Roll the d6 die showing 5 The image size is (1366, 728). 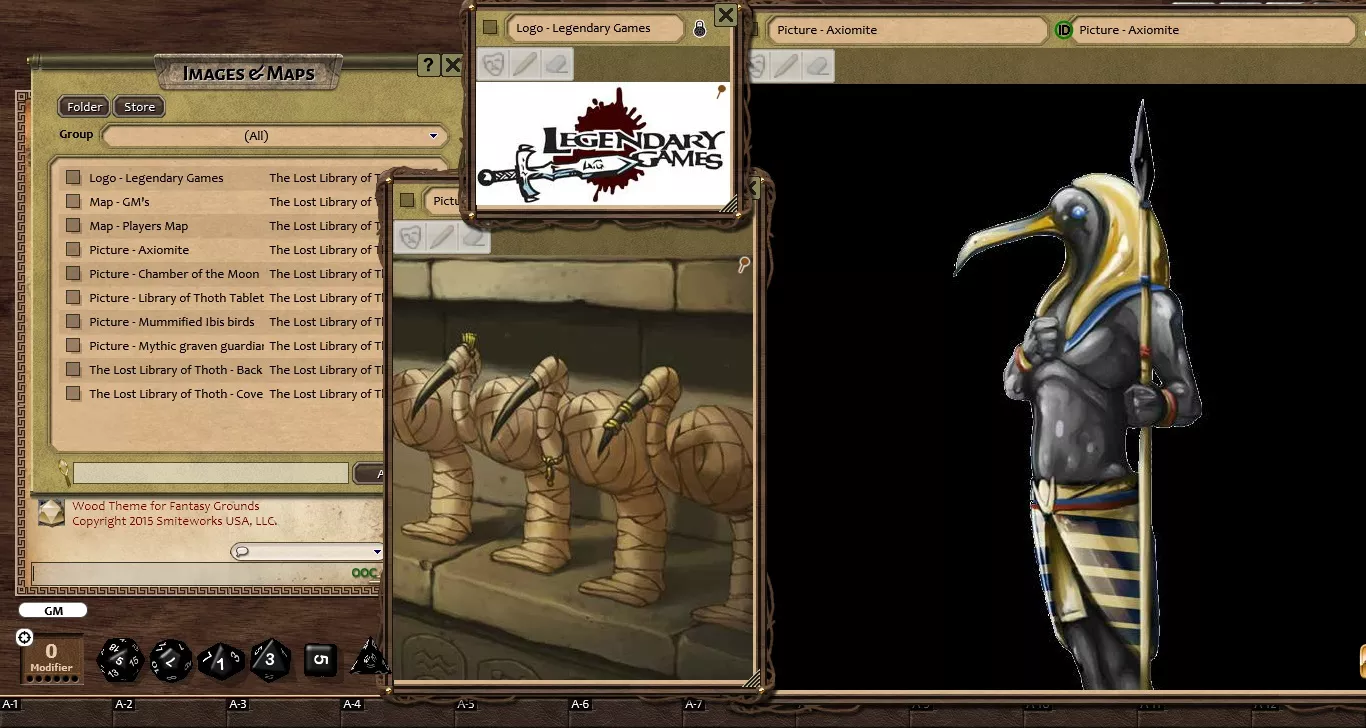(x=320, y=658)
